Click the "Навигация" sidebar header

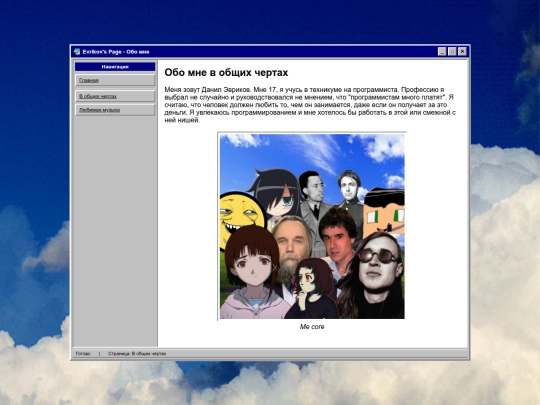click(115, 67)
